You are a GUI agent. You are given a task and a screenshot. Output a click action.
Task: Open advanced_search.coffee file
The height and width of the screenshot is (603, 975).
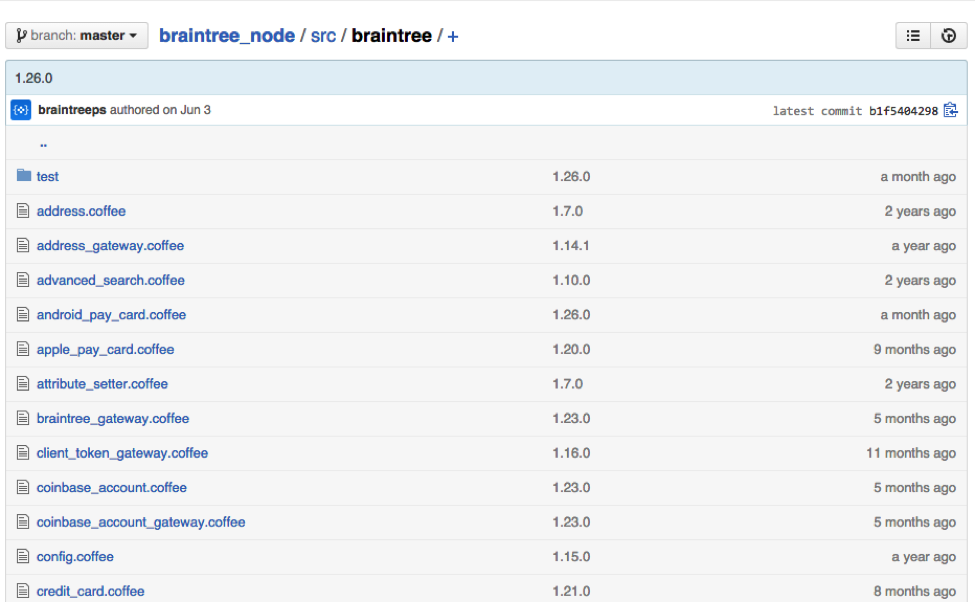111,280
